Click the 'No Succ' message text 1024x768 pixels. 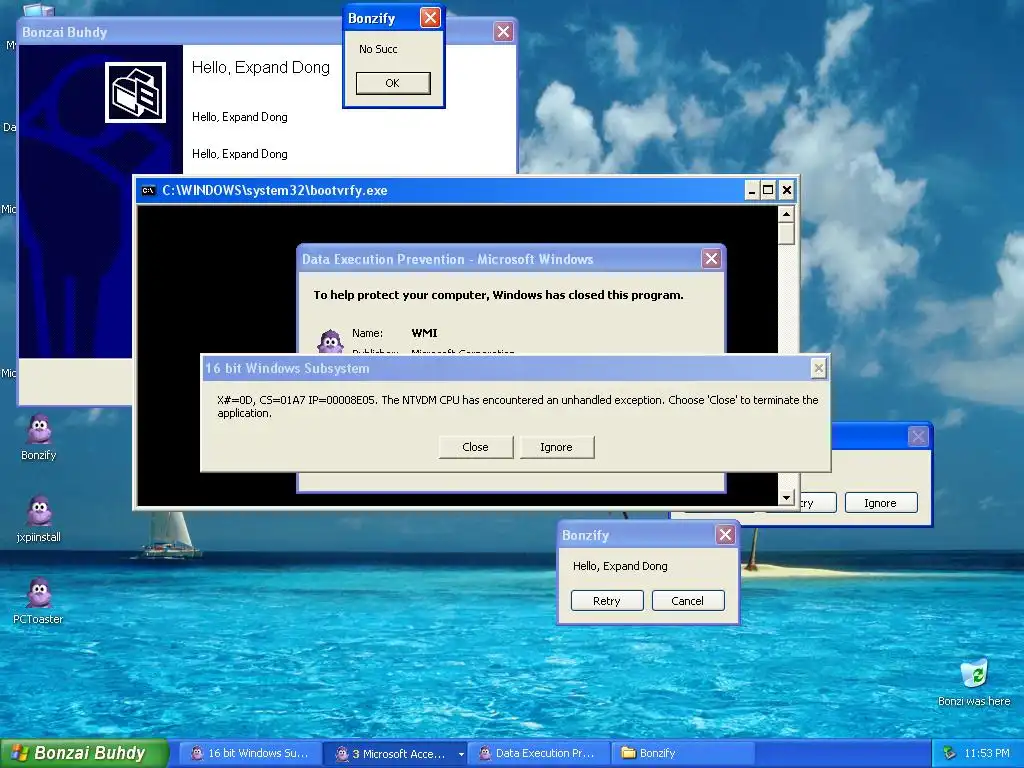378,49
